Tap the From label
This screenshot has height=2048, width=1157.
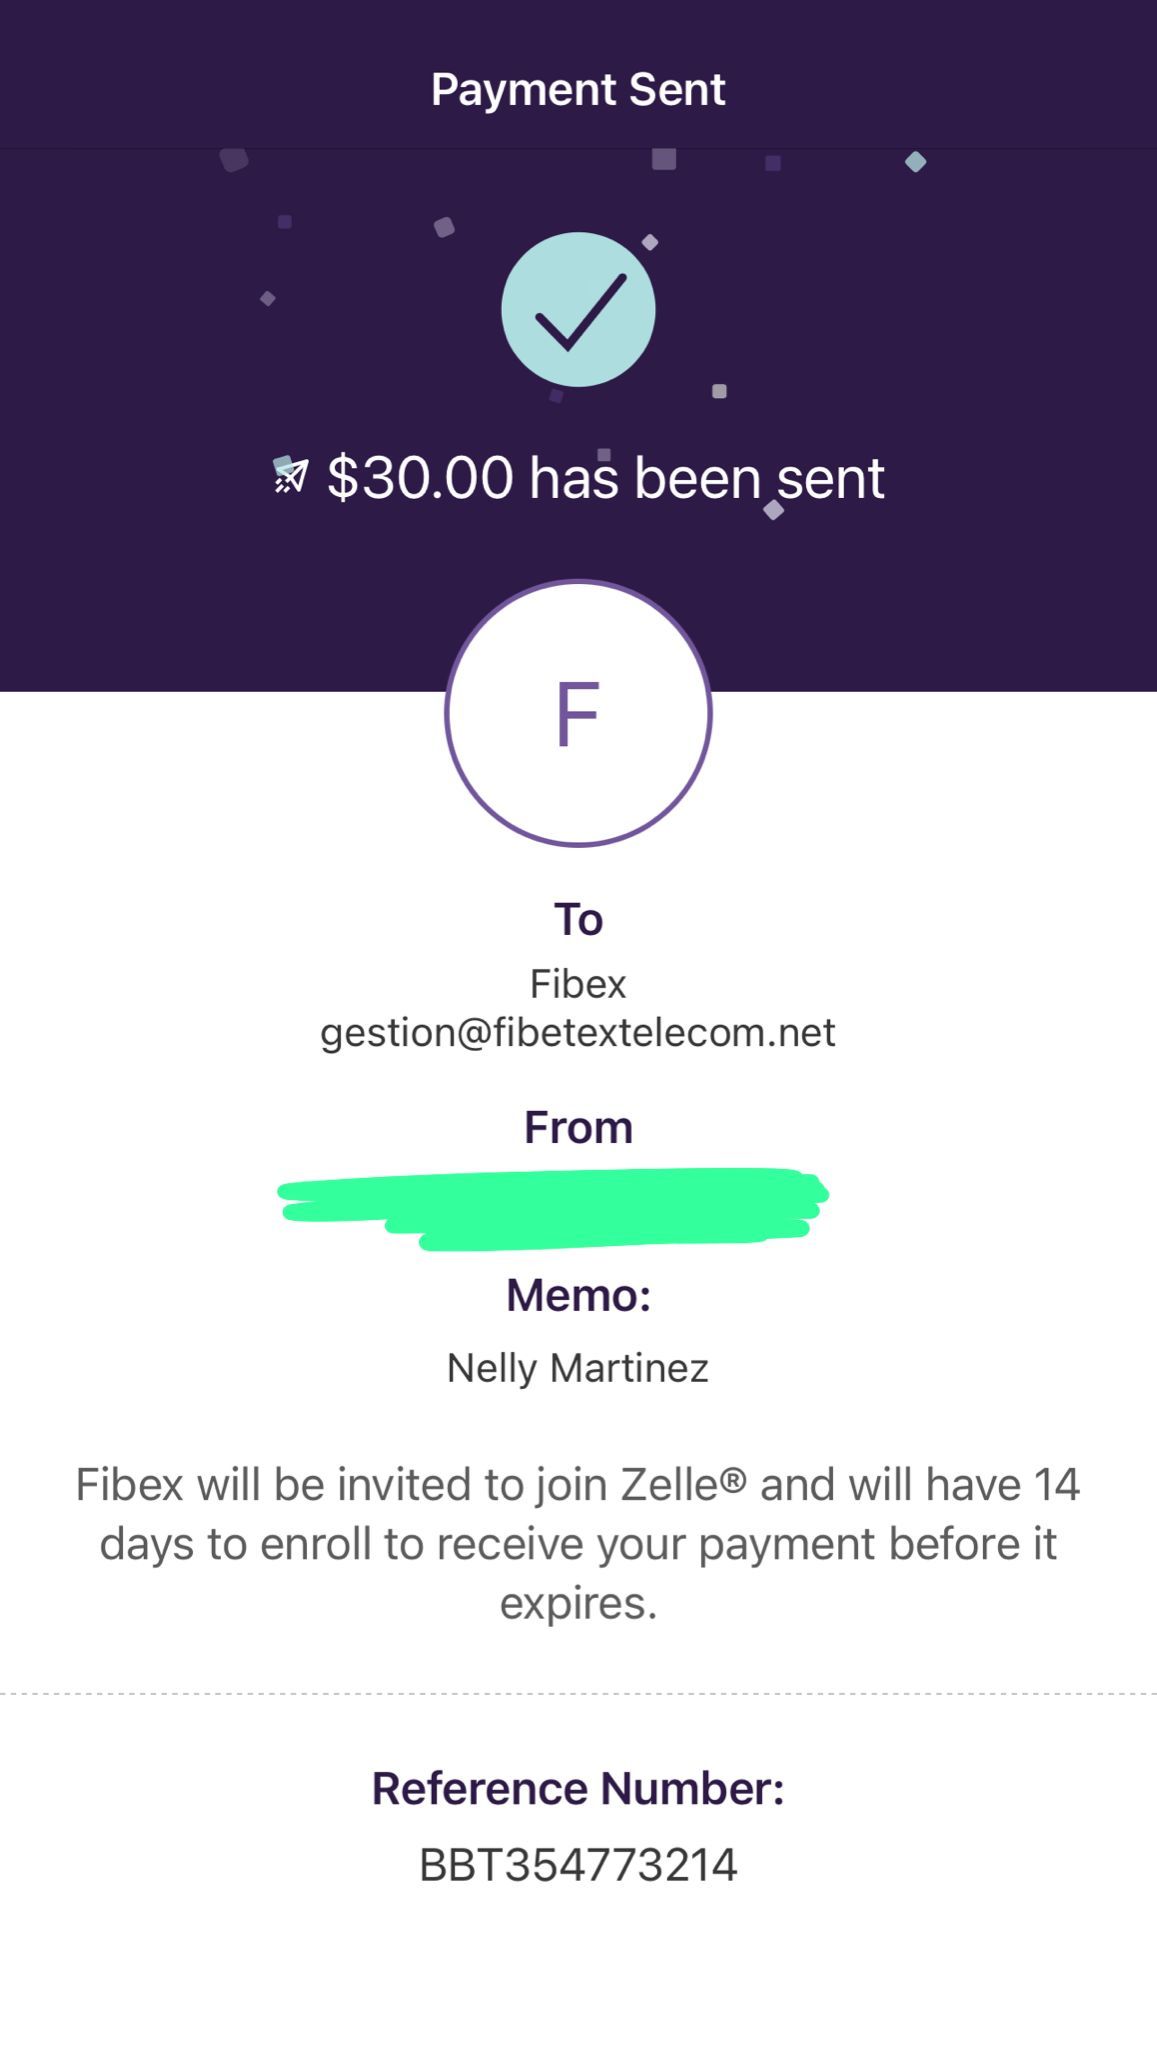tap(578, 1128)
